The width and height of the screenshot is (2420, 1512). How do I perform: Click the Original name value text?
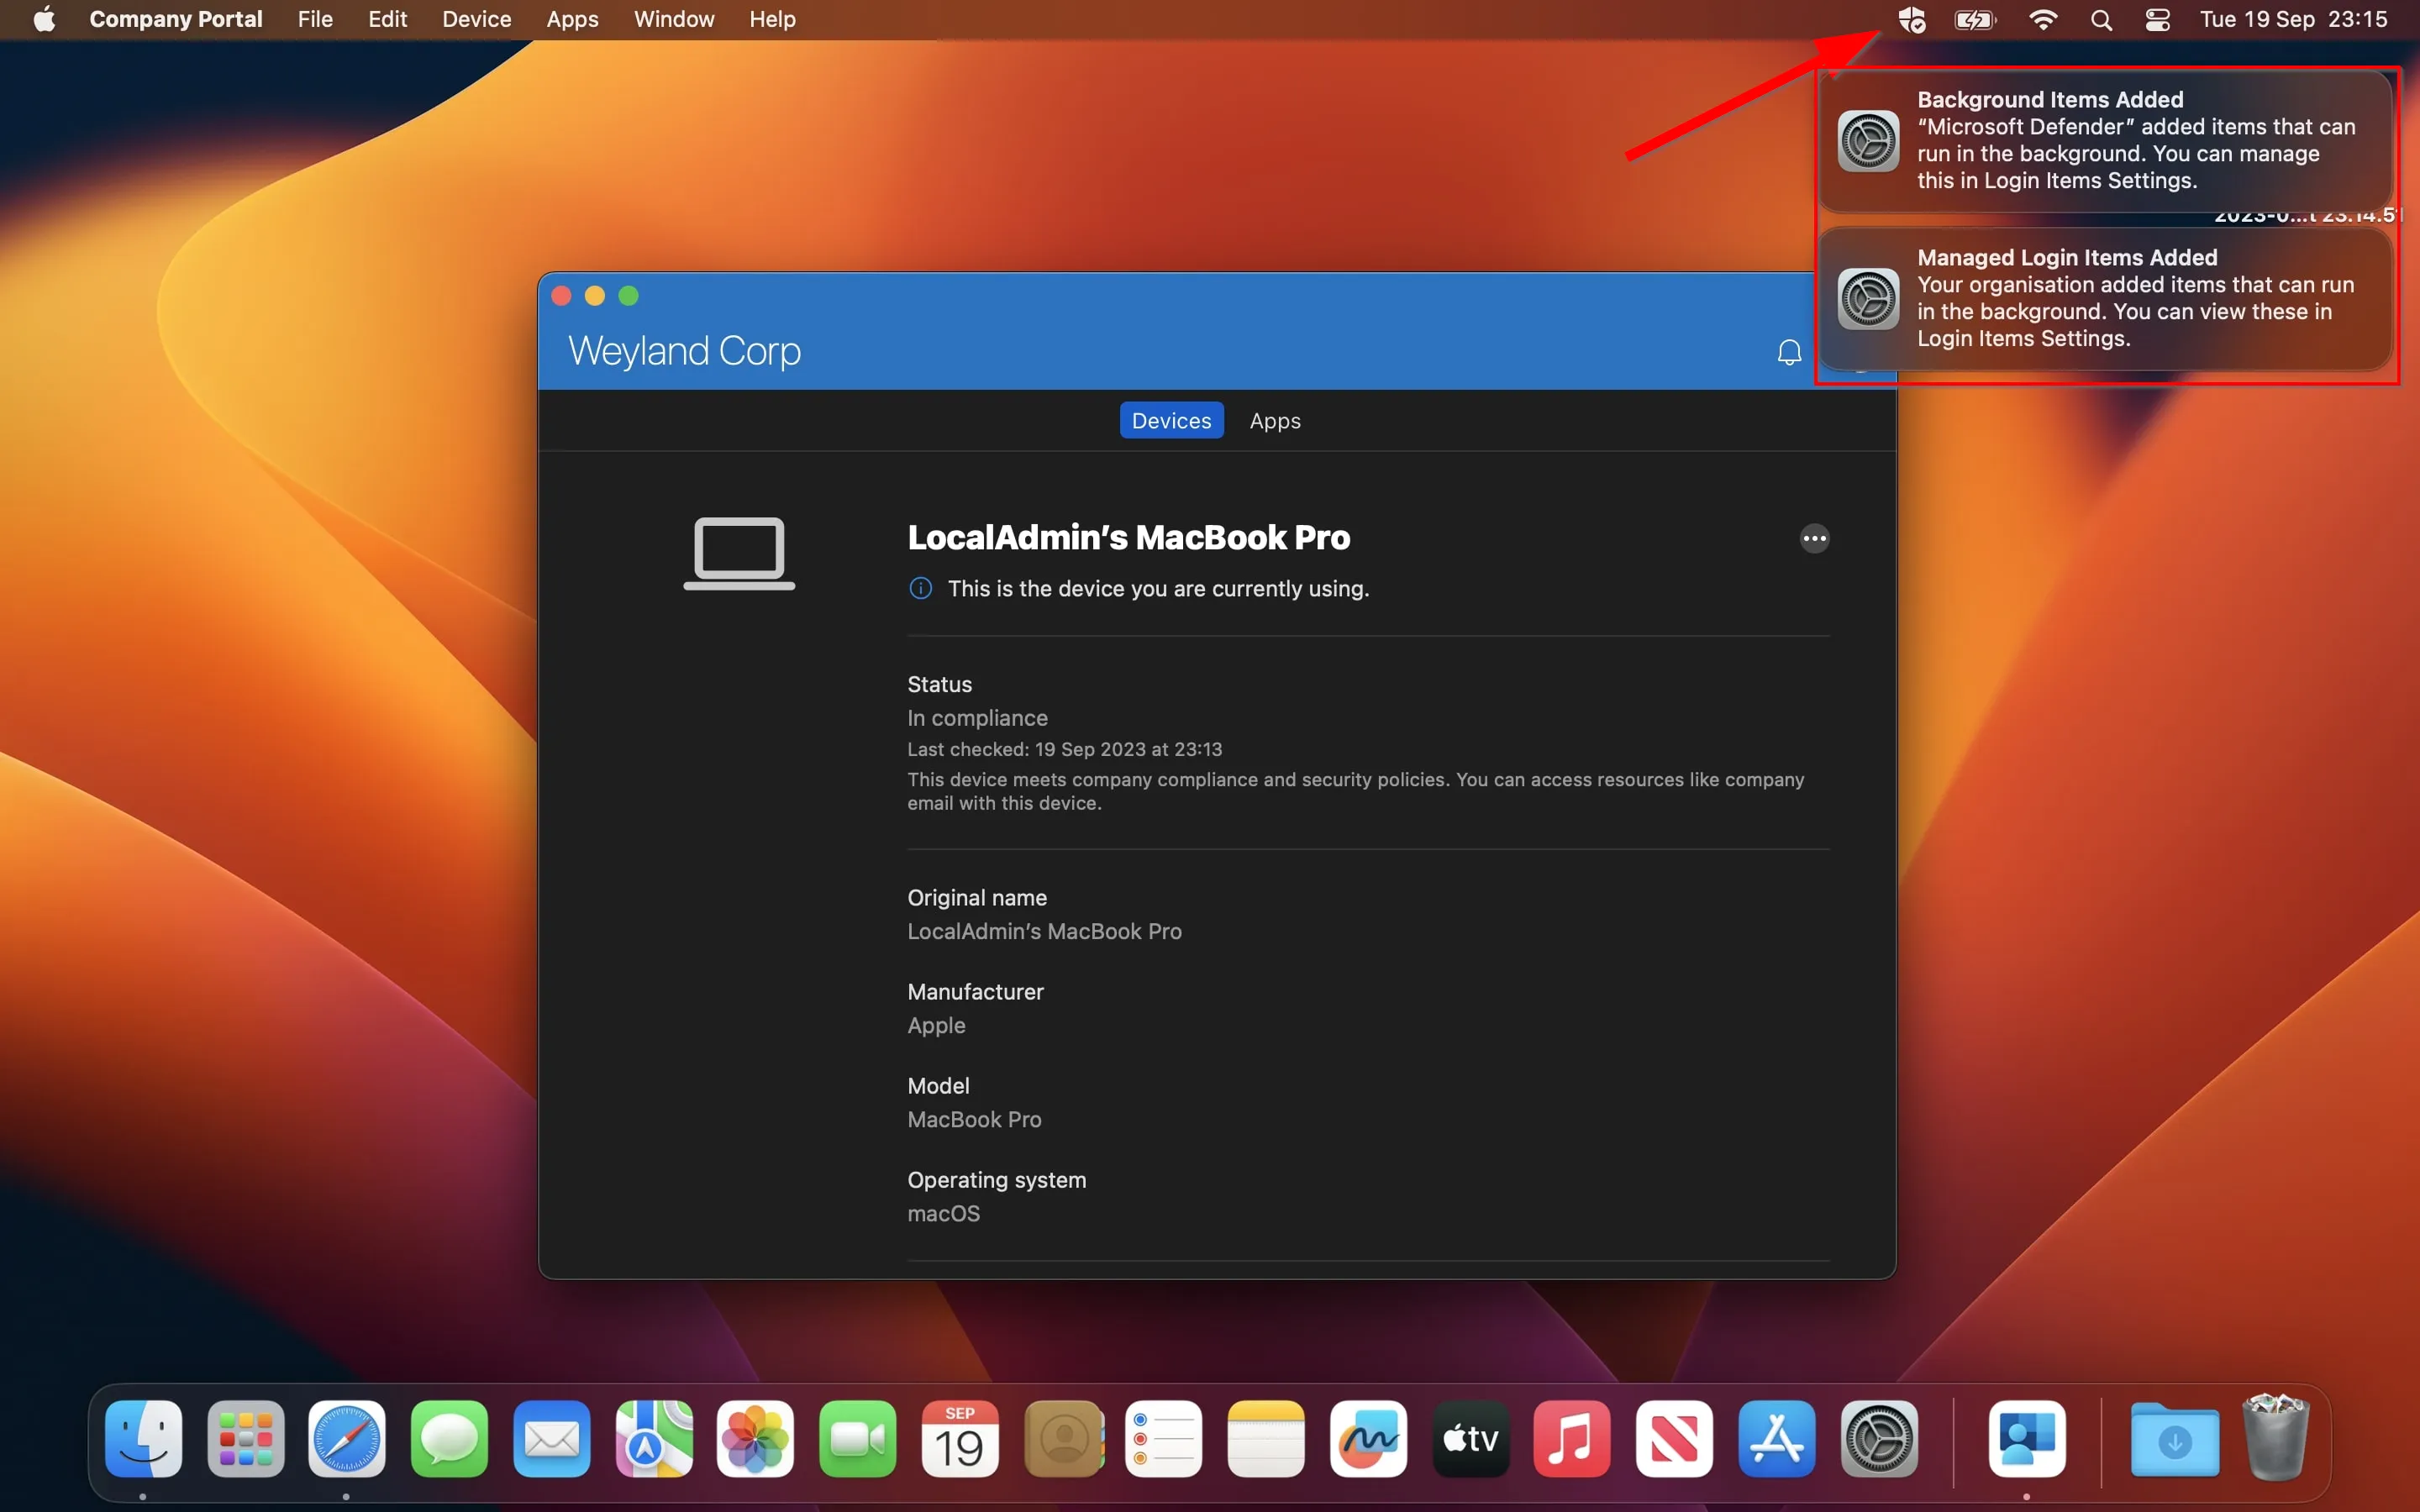point(1044,932)
